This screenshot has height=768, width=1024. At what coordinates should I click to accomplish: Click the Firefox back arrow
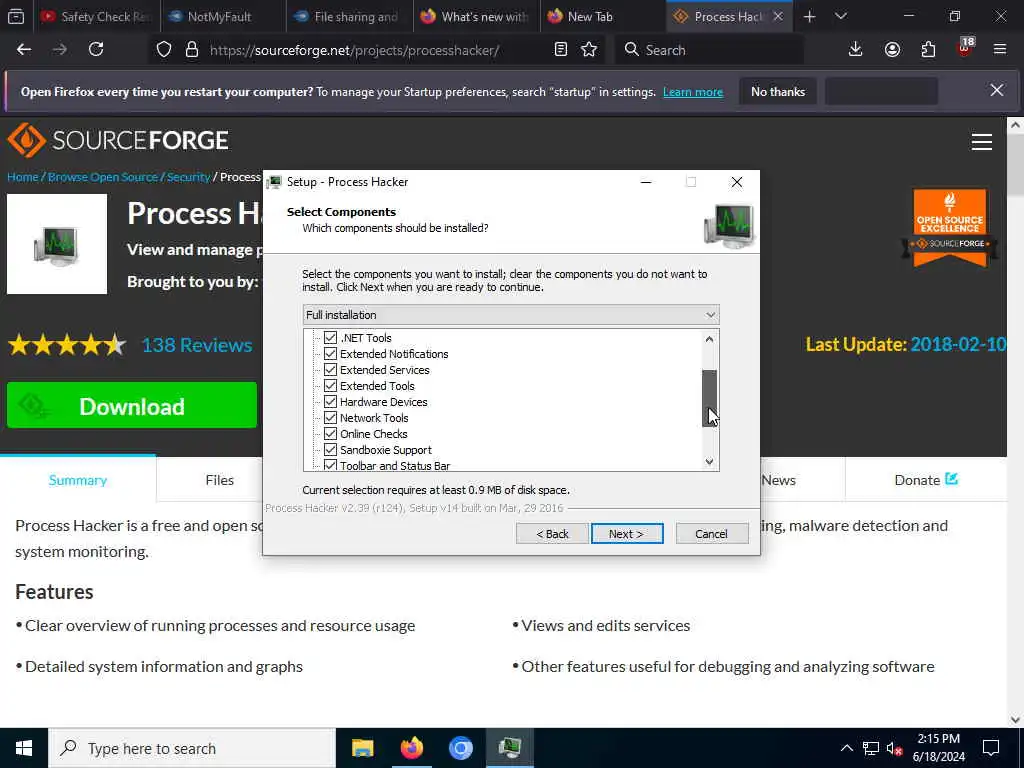24,50
